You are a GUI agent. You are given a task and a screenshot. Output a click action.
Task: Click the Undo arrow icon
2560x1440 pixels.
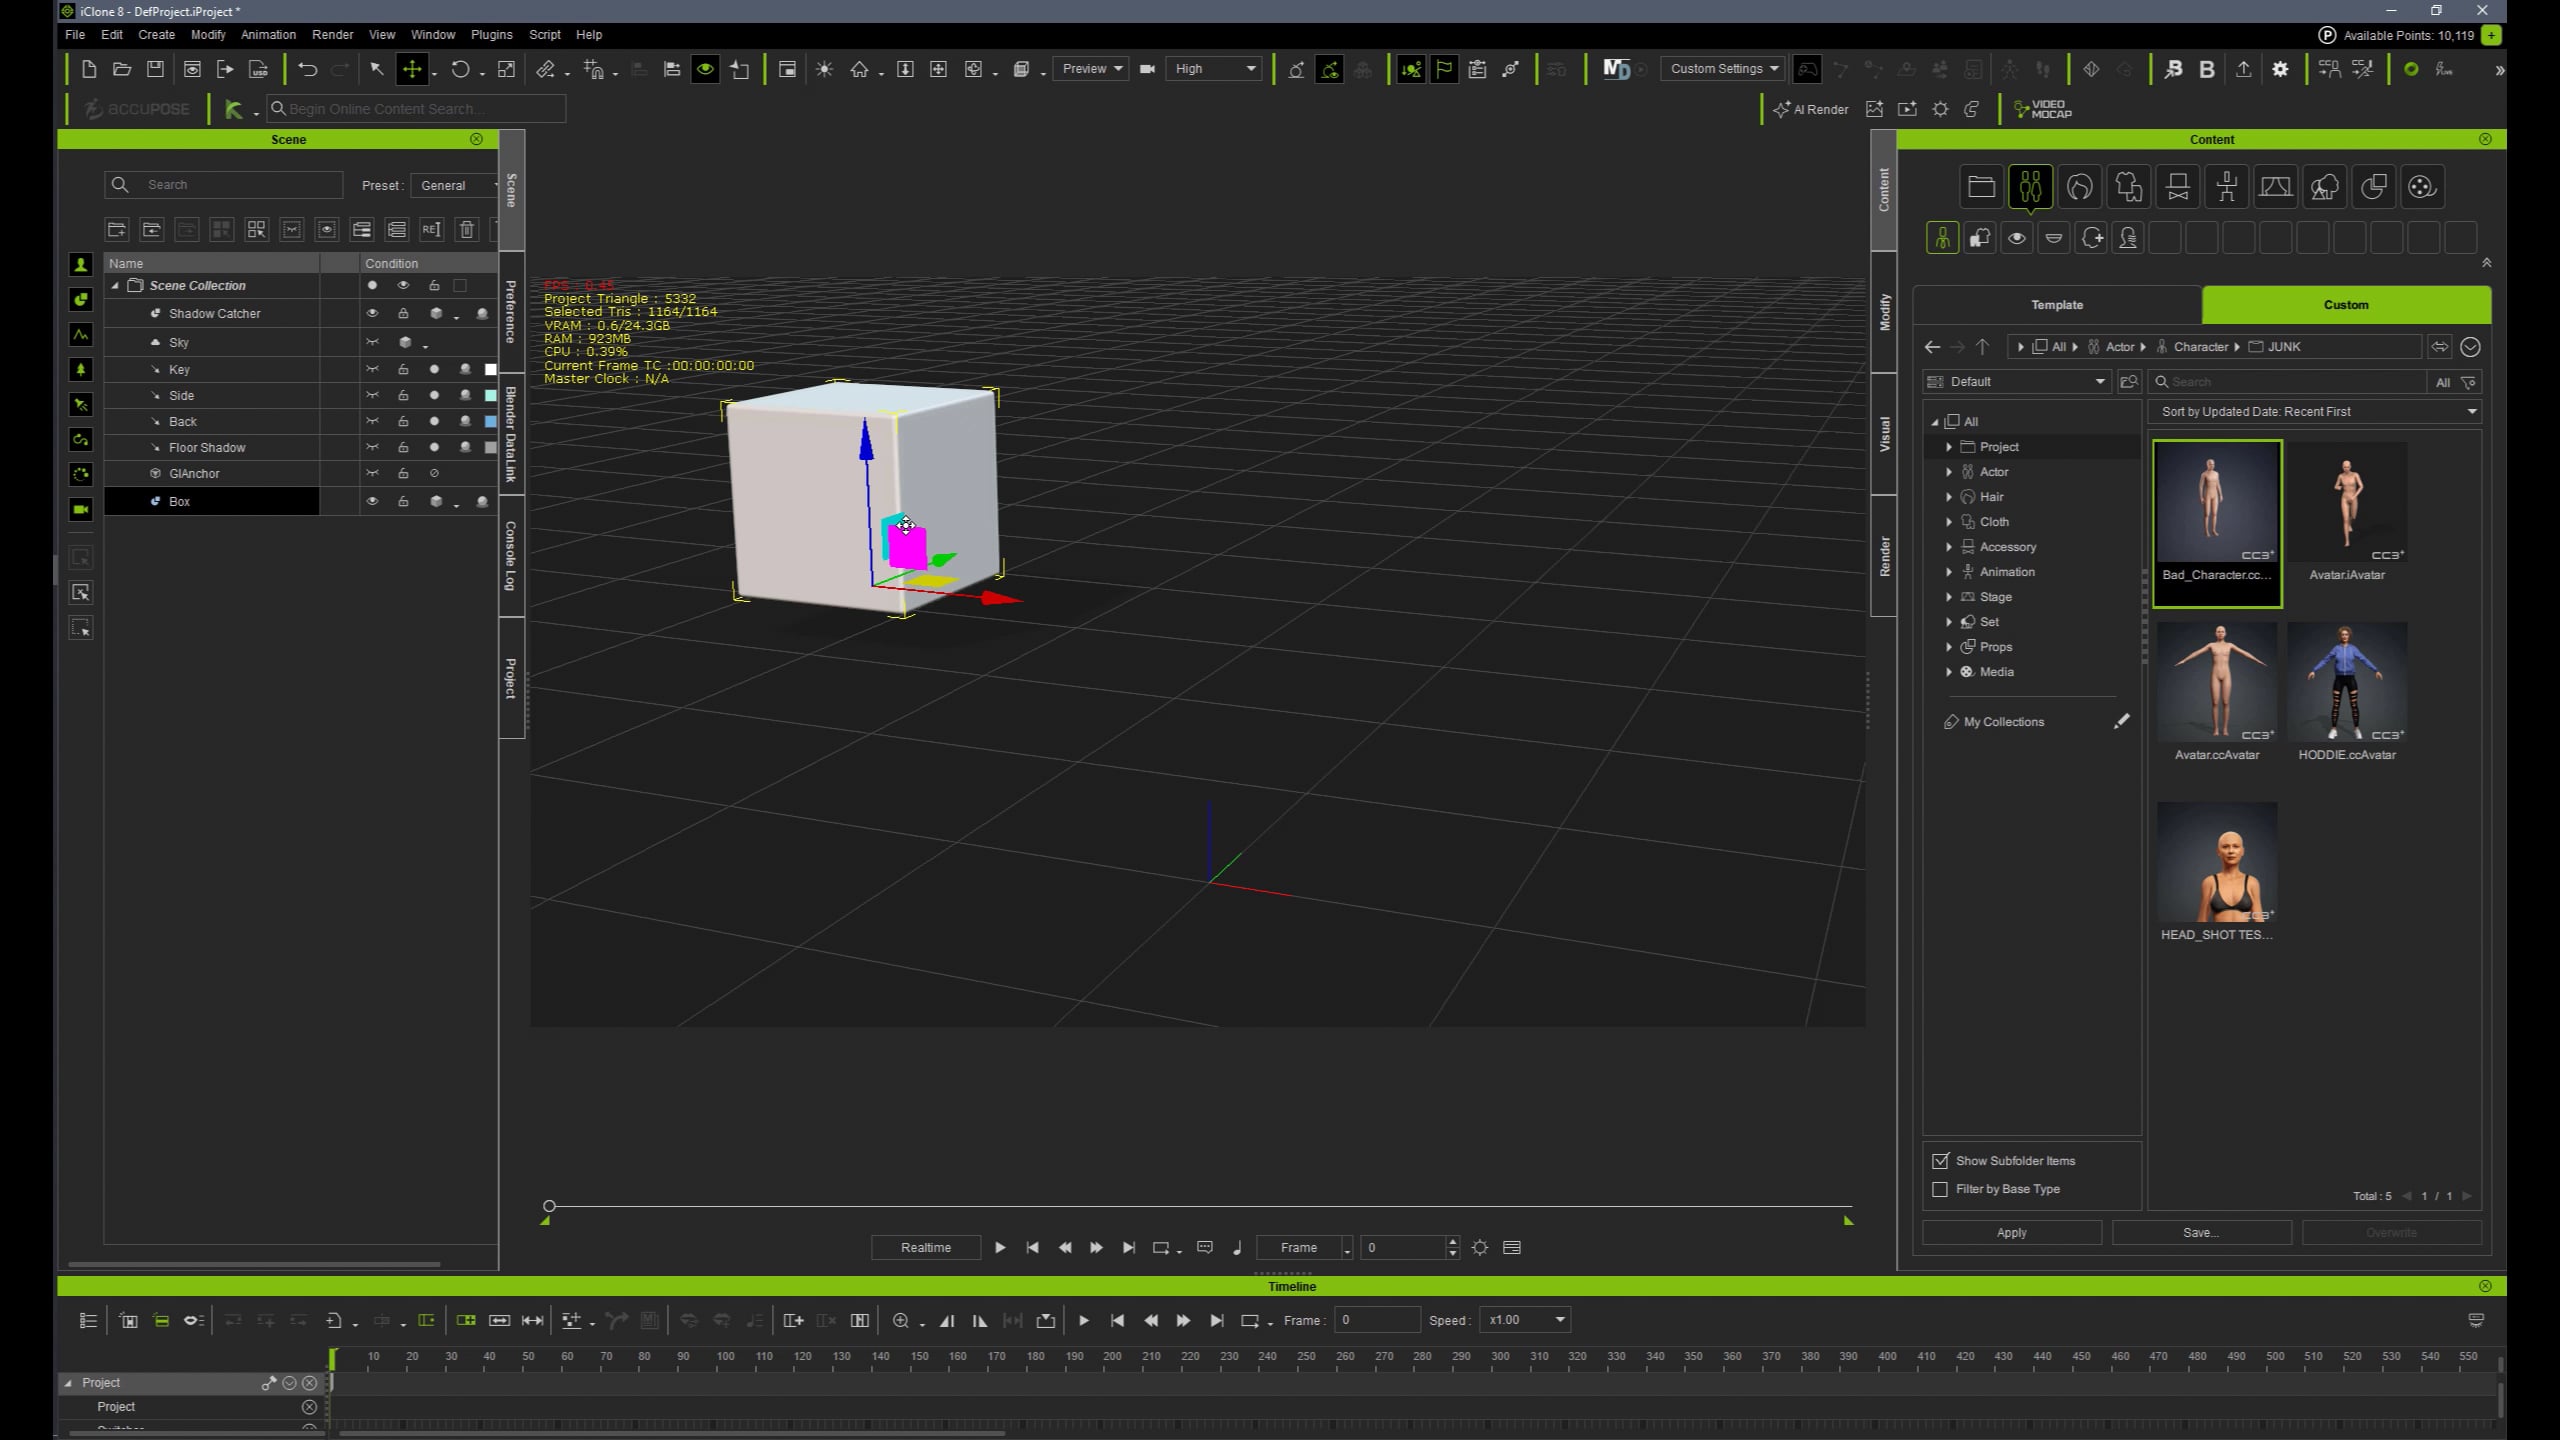coord(307,69)
